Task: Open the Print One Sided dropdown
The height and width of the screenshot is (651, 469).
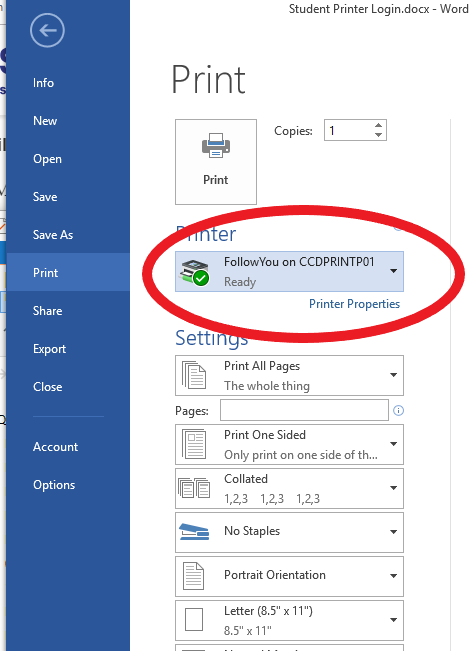Action: 289,444
